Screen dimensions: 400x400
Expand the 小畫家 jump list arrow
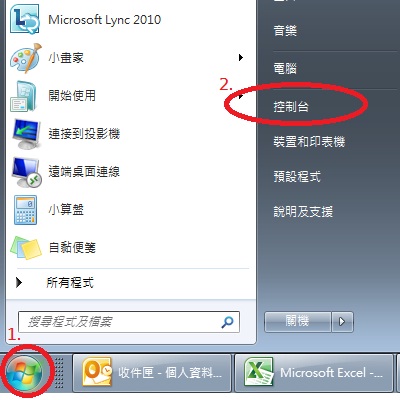pyautogui.click(x=241, y=58)
